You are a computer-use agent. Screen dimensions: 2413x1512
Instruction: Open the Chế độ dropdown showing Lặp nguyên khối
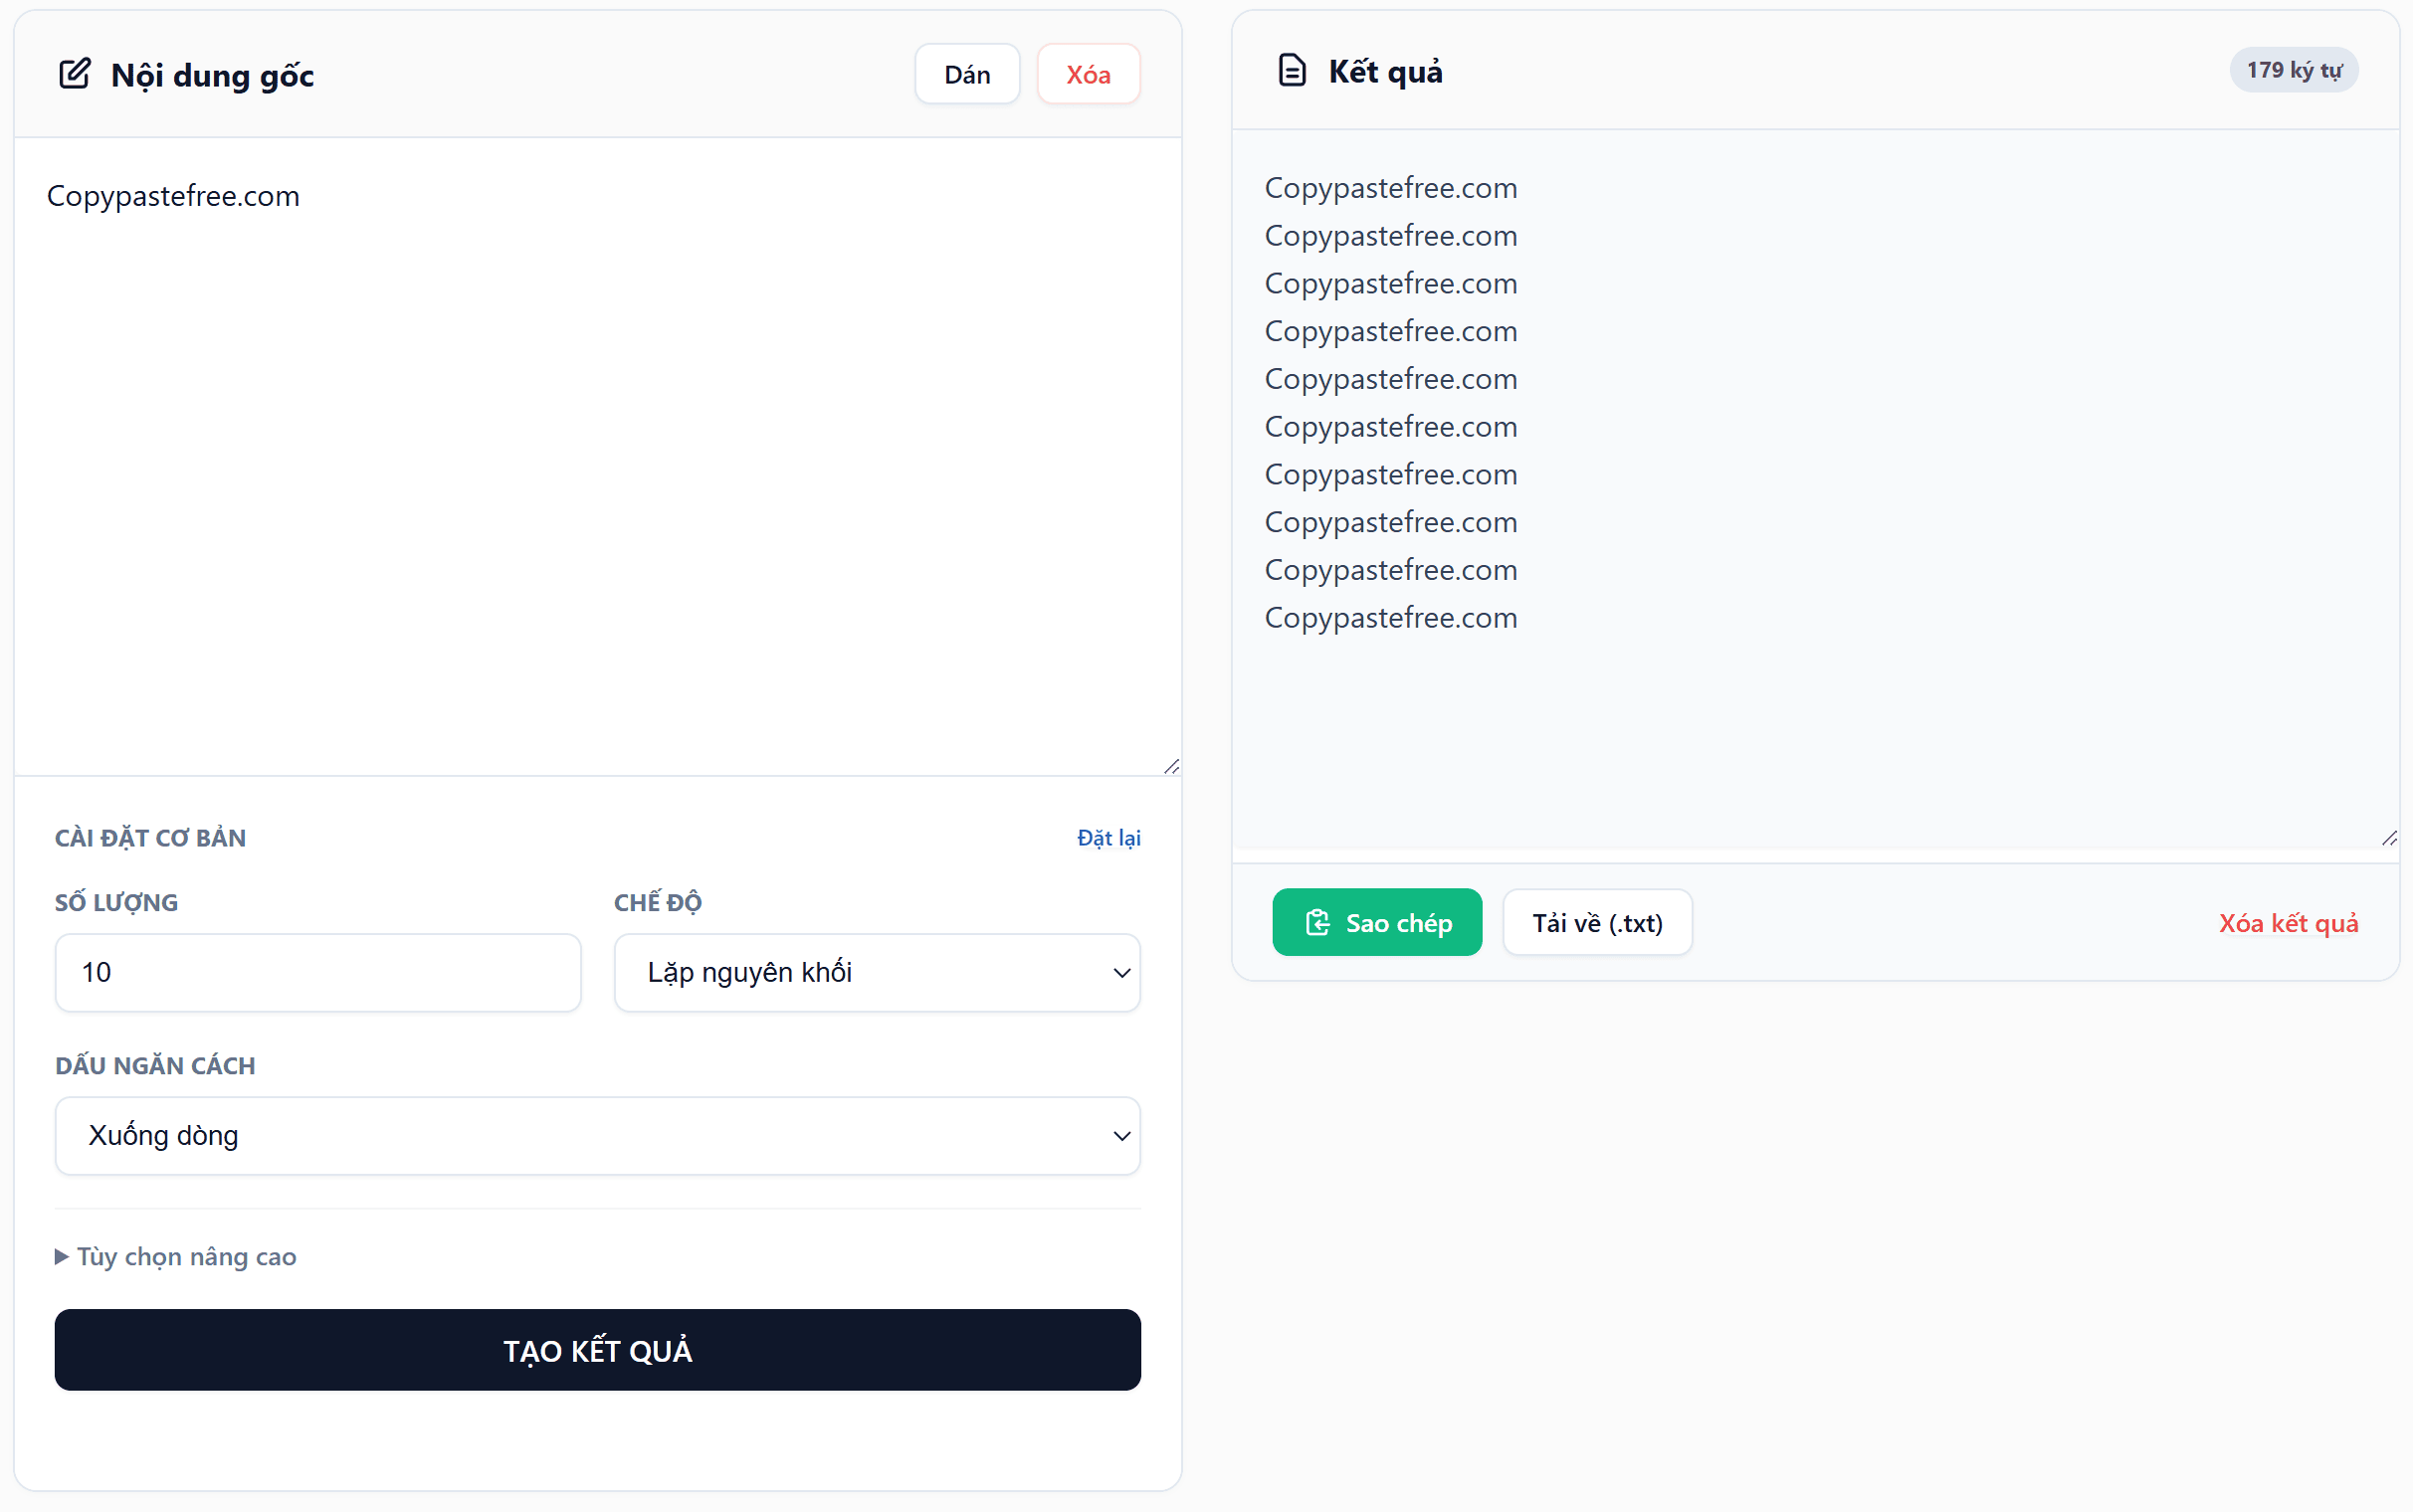pyautogui.click(x=876, y=972)
